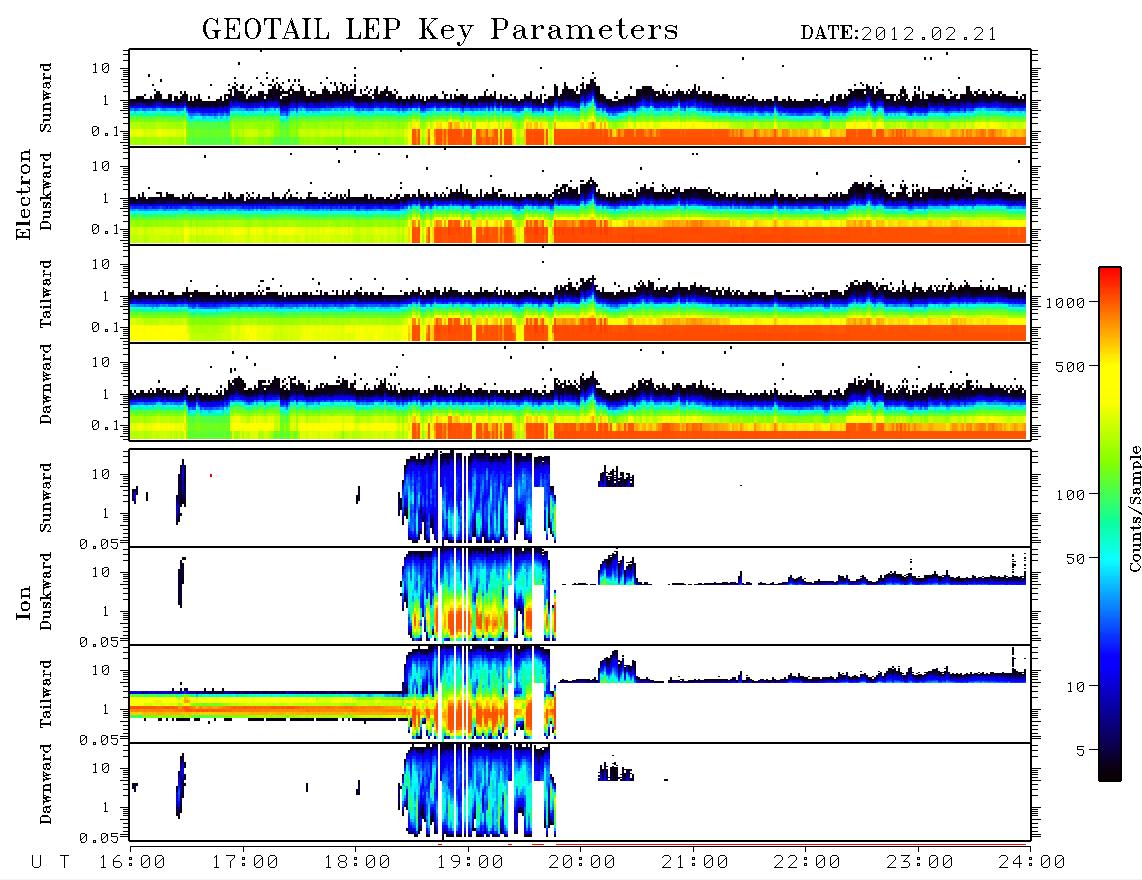Click the 18:00 time tick label
Viewport: 1142px width, 880px height.
[357, 863]
